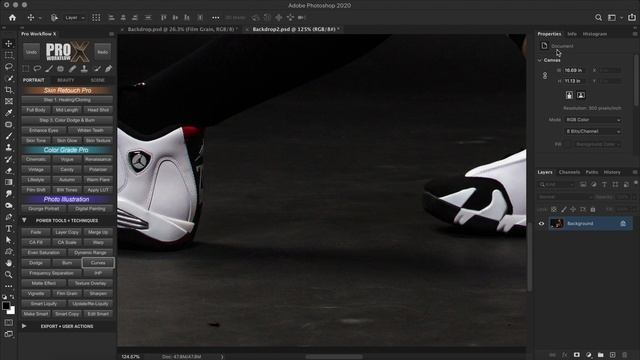Image resolution: width=640 pixels, height=360 pixels.
Task: Switch to the Channels tab
Action: pos(569,172)
